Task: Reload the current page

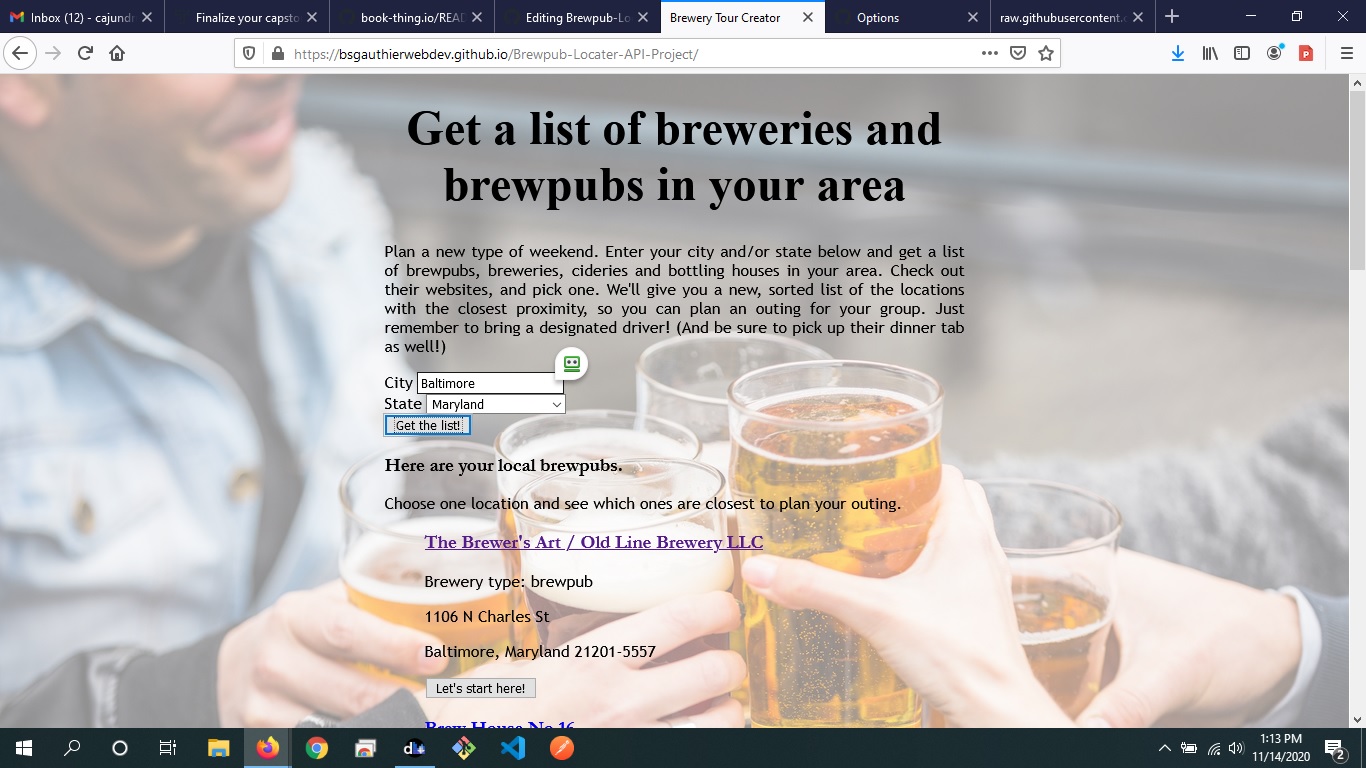Action: (x=85, y=53)
